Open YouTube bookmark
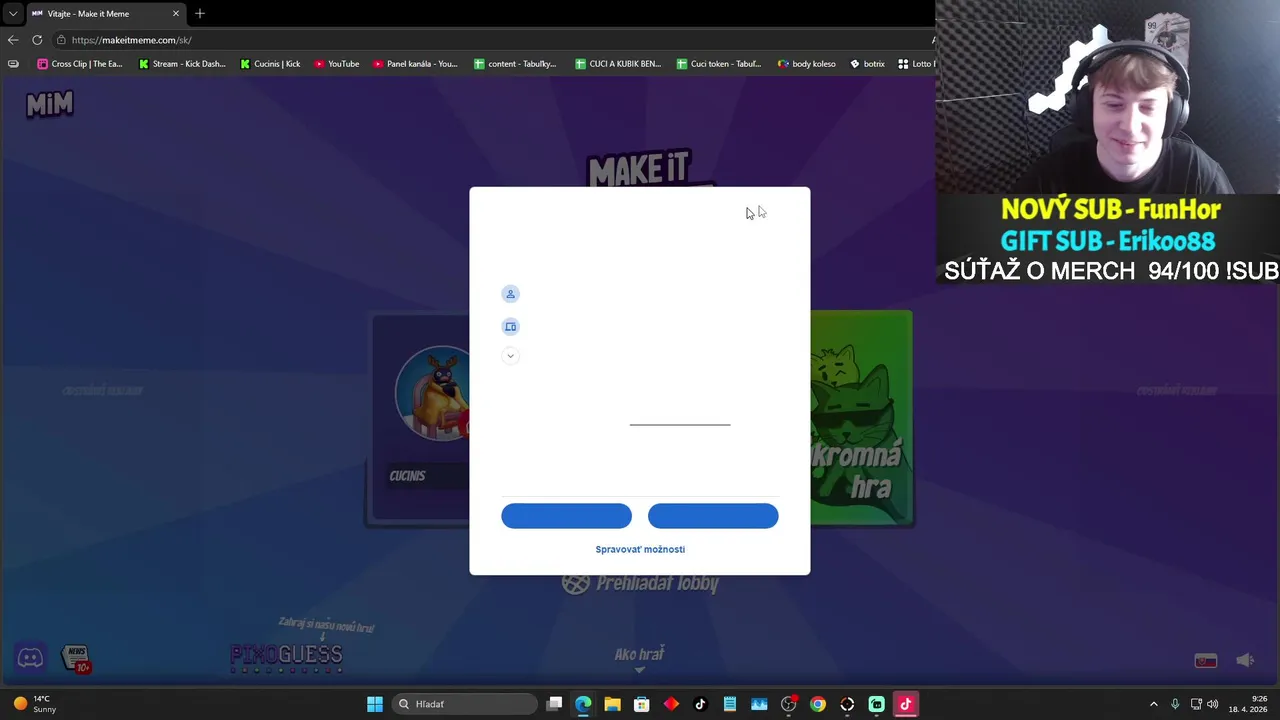Image resolution: width=1280 pixels, height=720 pixels. (x=336, y=64)
